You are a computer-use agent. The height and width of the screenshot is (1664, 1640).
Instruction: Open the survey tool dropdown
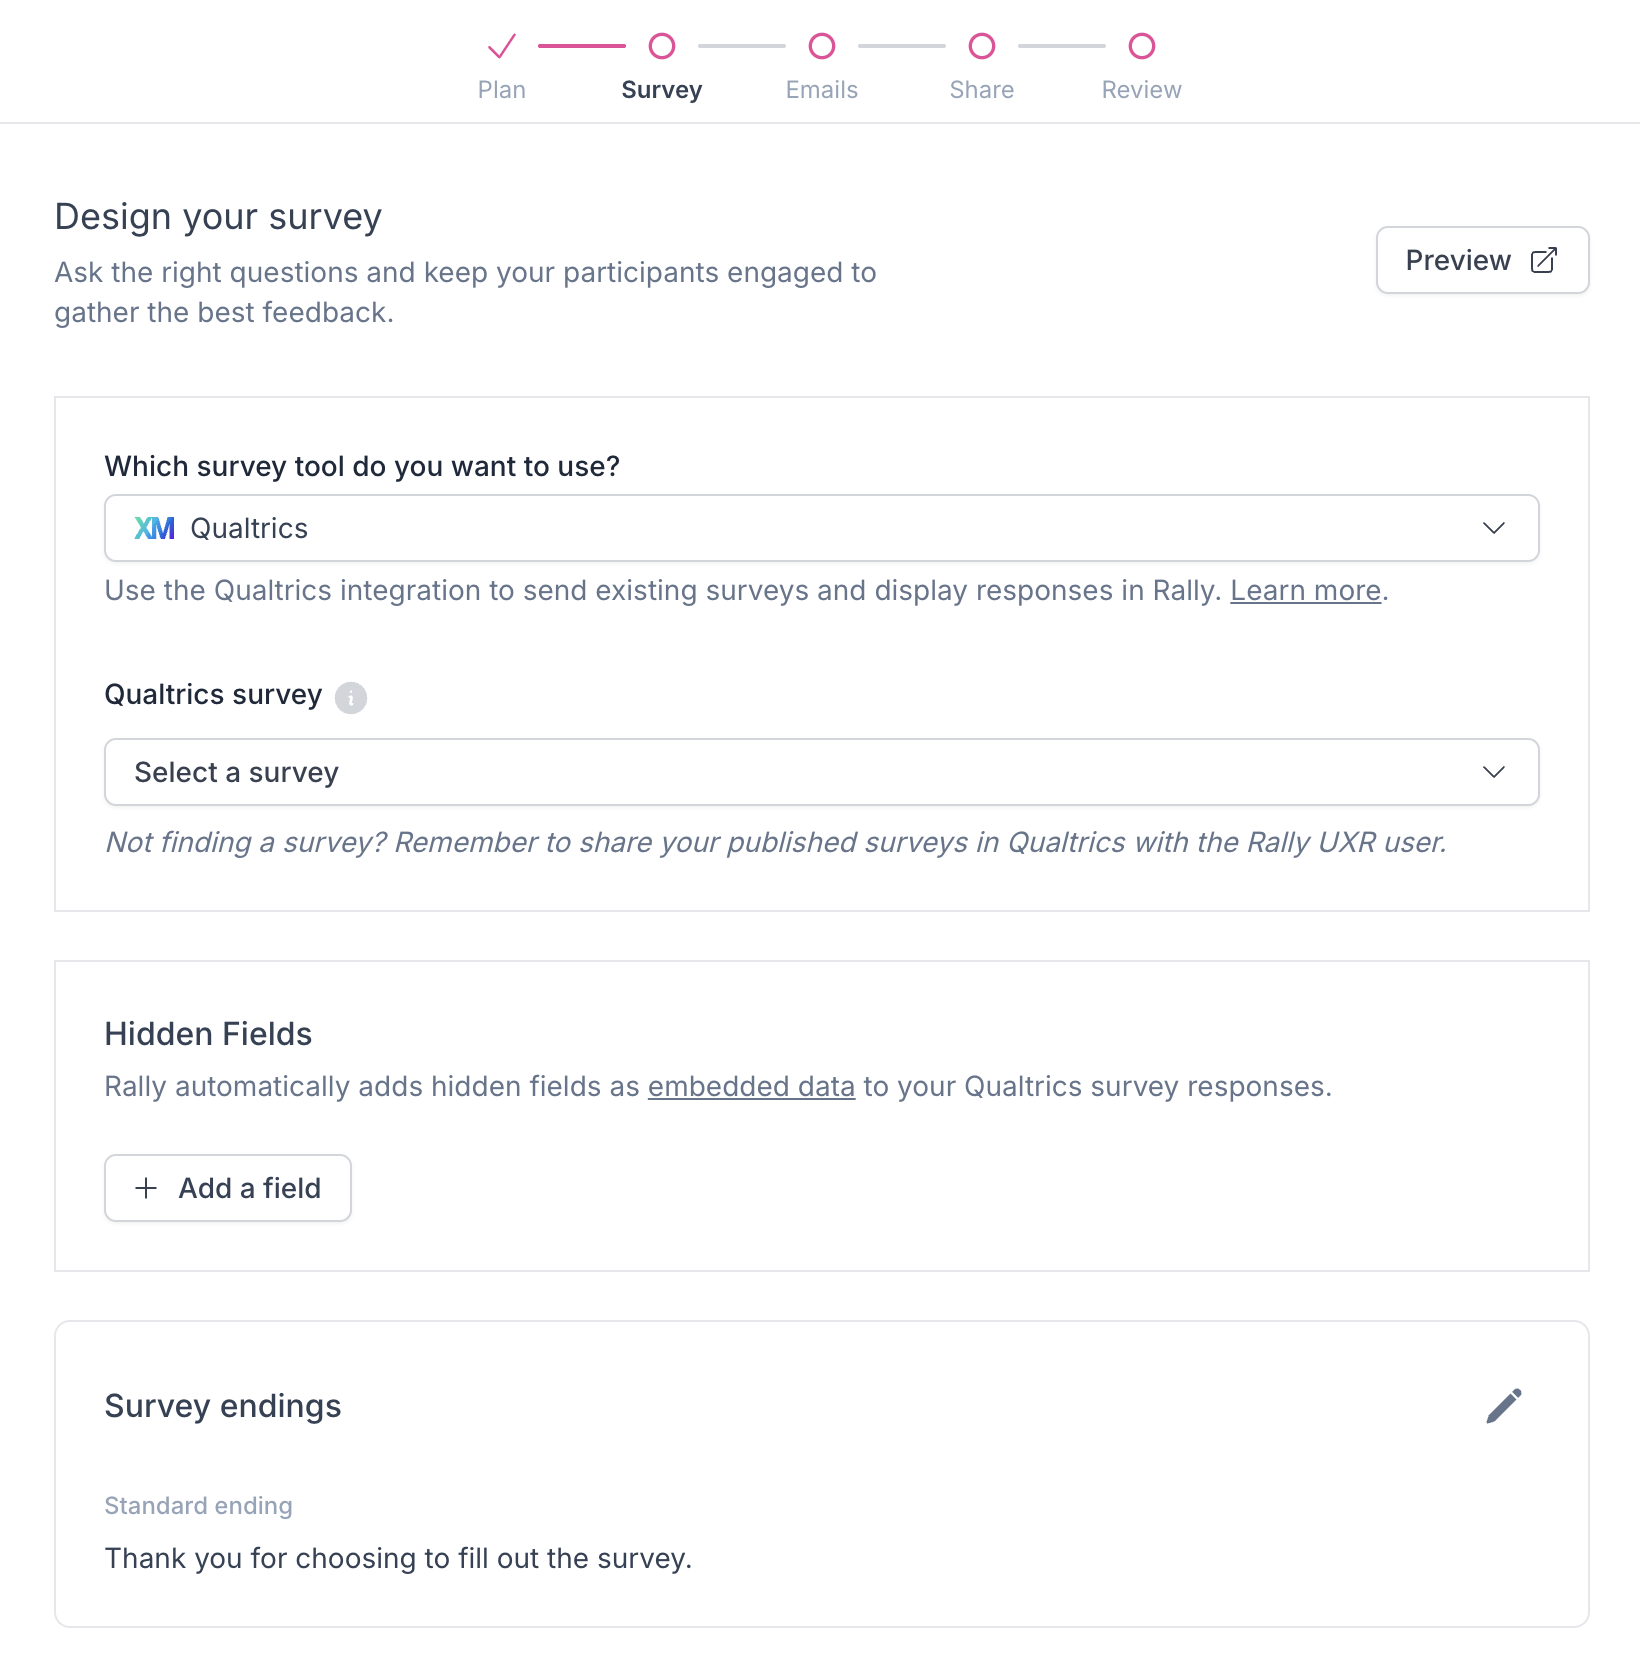coord(820,528)
